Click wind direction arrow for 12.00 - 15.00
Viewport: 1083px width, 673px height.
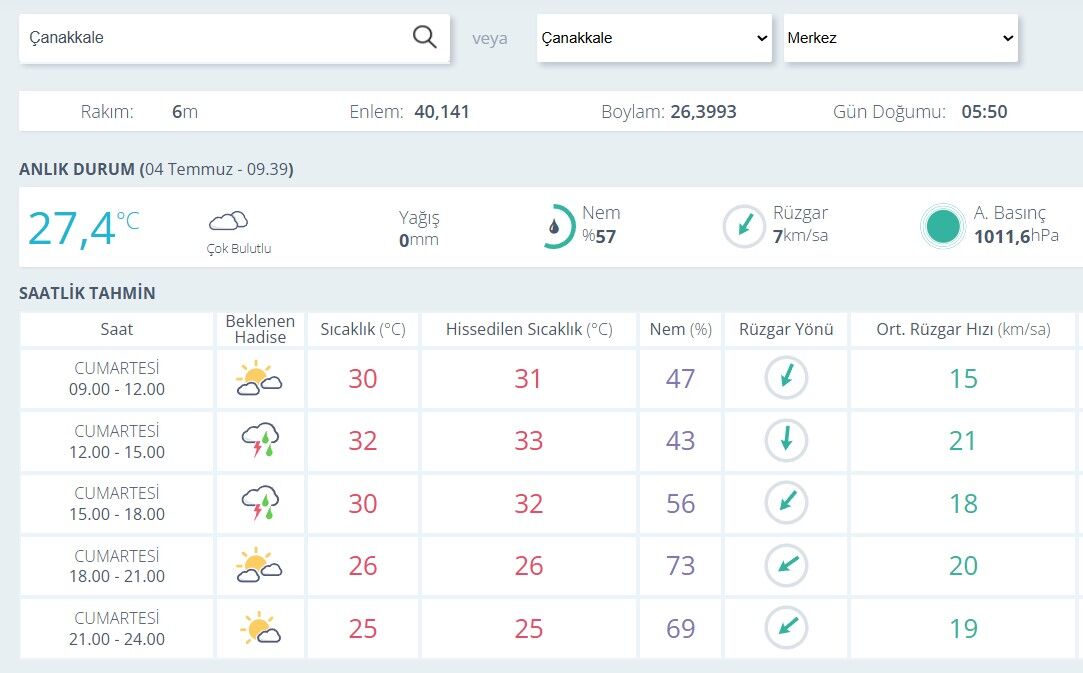[786, 440]
